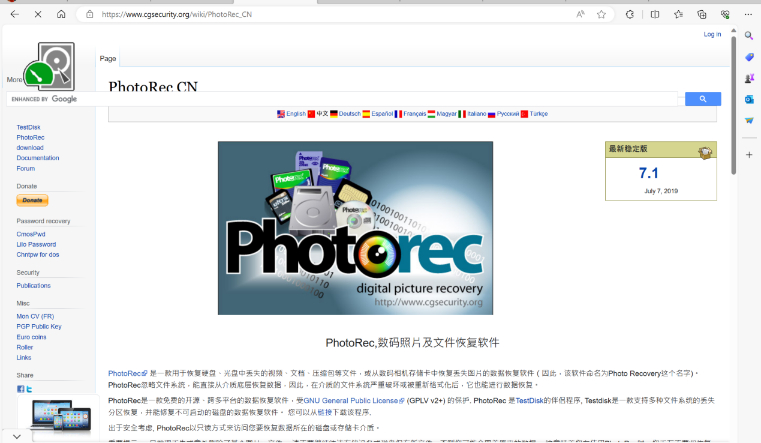This screenshot has height=443, width=761.
Task: Open the Chntpw for dos link
Action: pyautogui.click(x=38, y=254)
